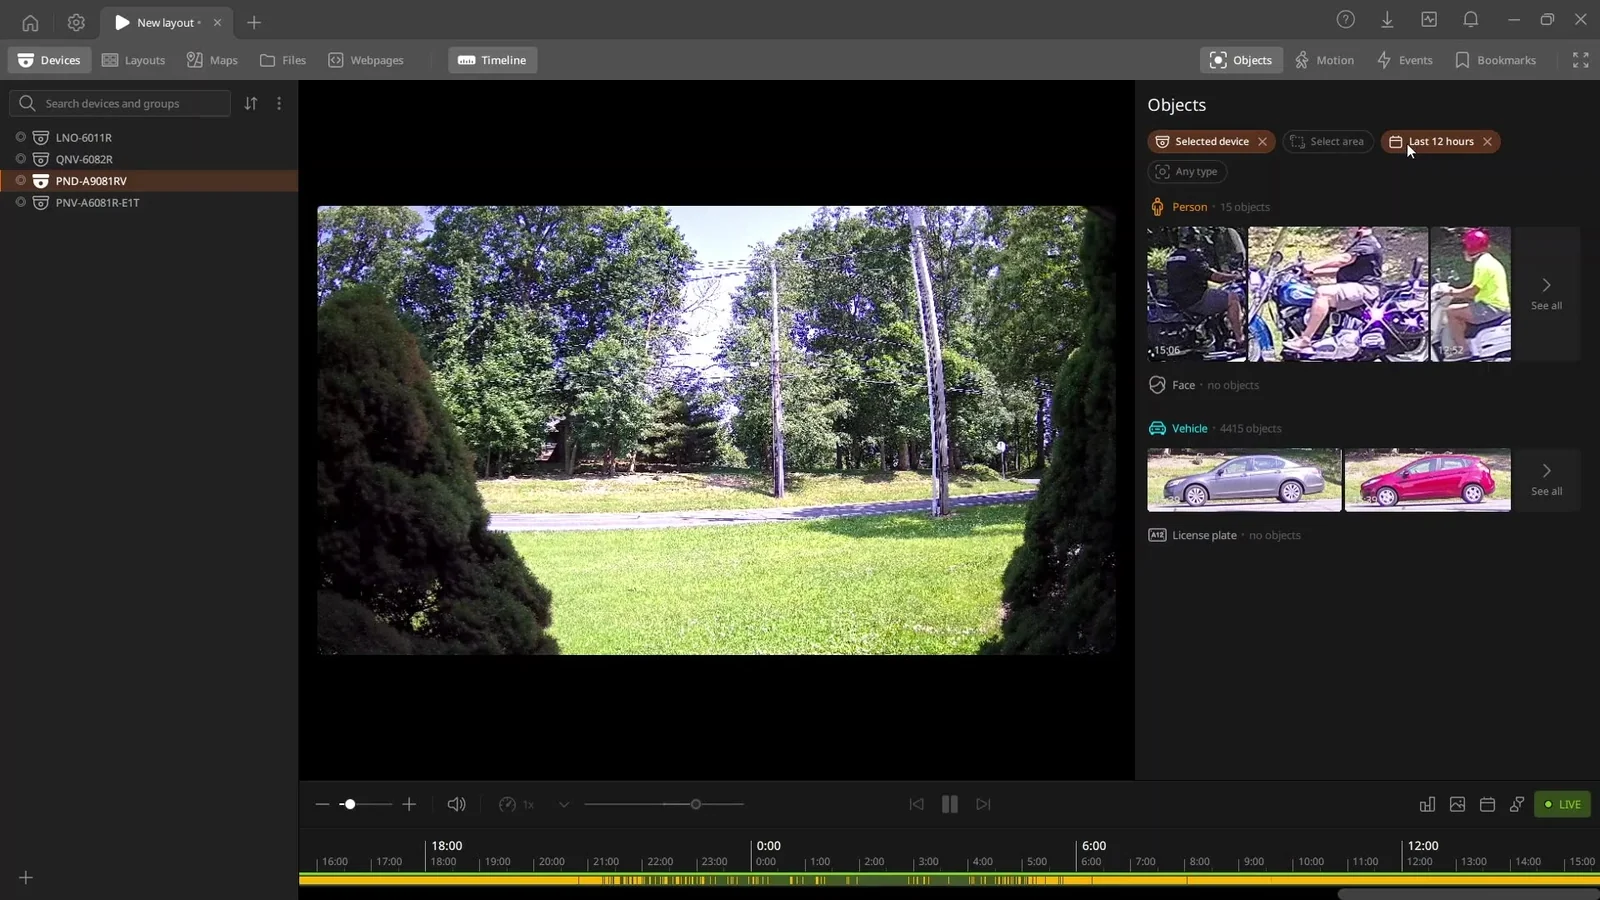Jump to previous chunk
This screenshot has height=900, width=1600.
coord(916,804)
